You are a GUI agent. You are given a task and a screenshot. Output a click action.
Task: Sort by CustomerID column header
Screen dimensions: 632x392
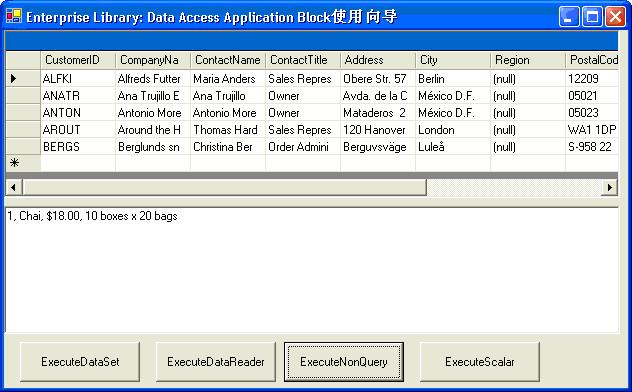click(x=78, y=60)
